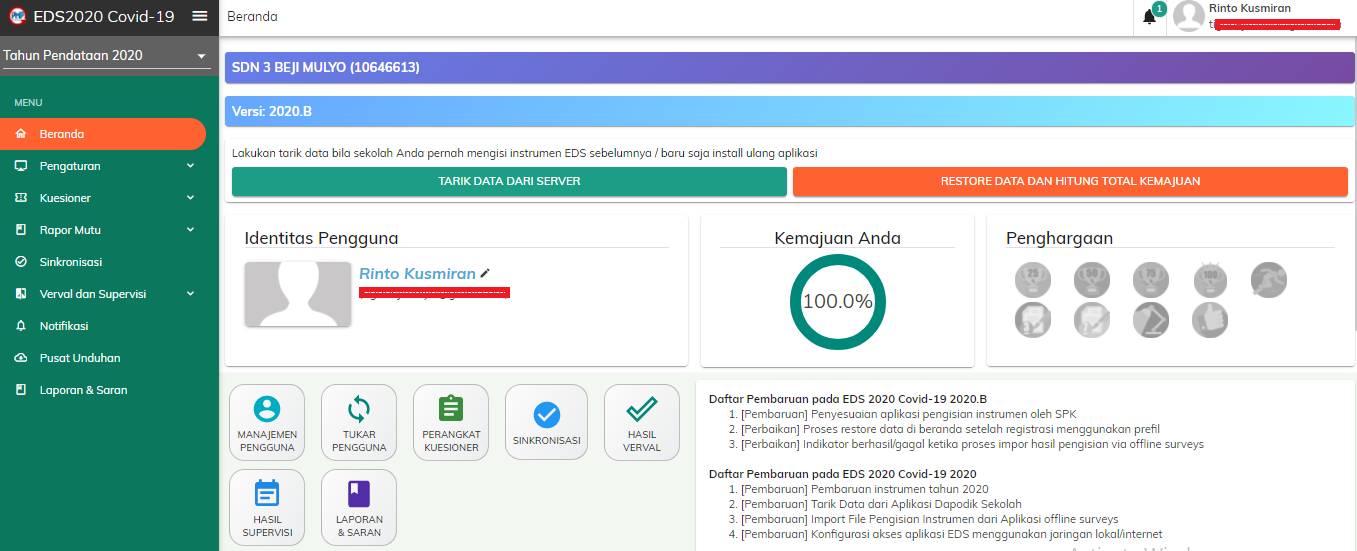
Task: Open the Tahun Pendataan 2020 dropdown
Action: [105, 56]
